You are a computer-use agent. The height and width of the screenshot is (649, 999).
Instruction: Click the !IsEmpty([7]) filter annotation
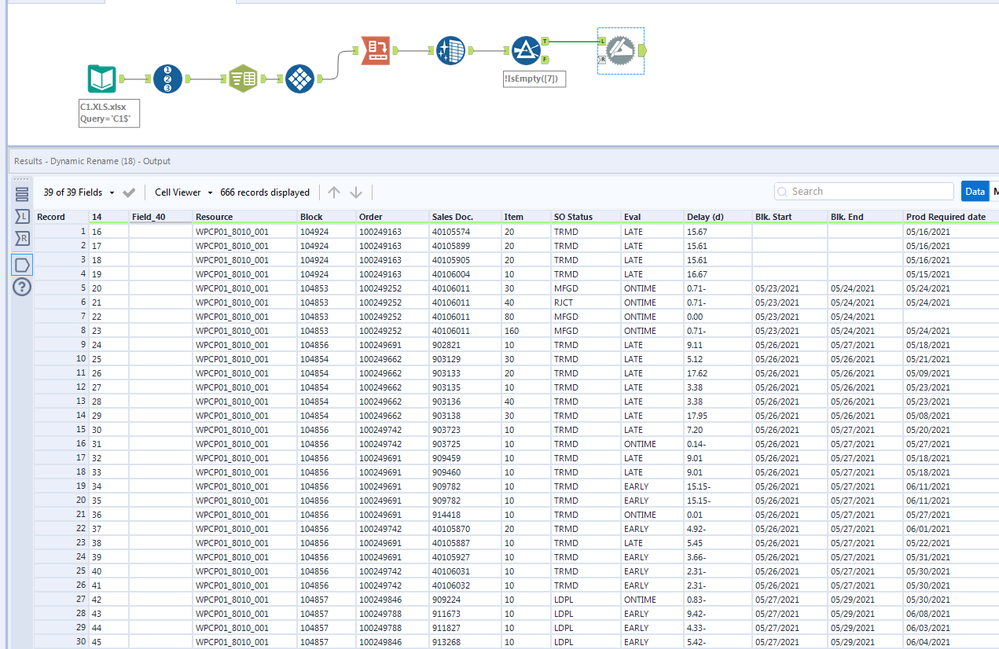[534, 78]
